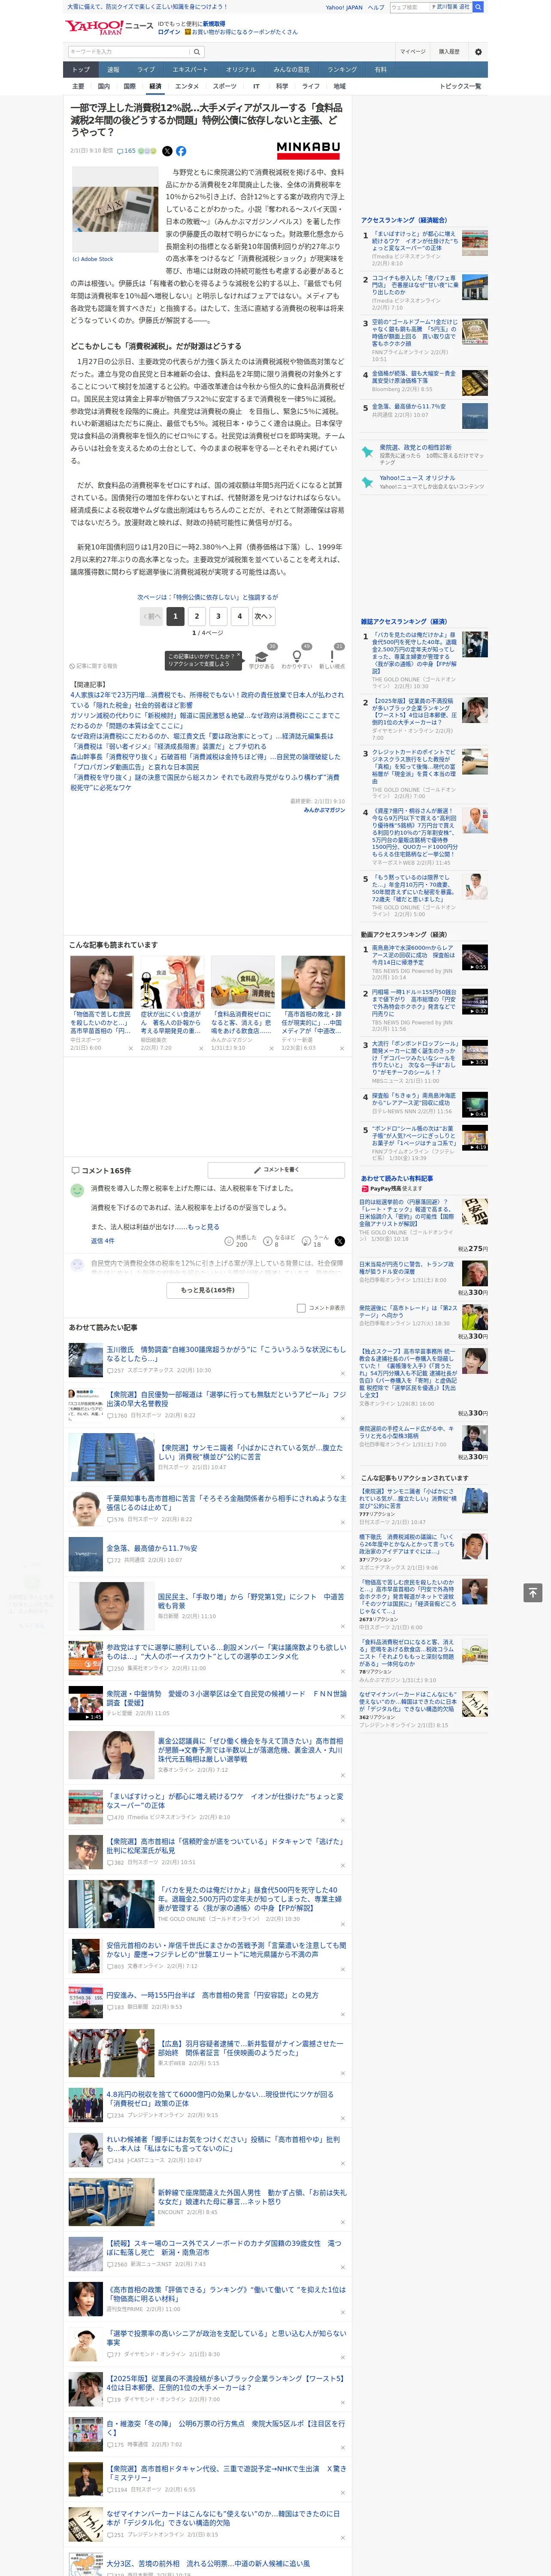The width and height of the screenshot is (551, 2576).
Task: Expand first comment with もっと見る
Action: point(203,1226)
